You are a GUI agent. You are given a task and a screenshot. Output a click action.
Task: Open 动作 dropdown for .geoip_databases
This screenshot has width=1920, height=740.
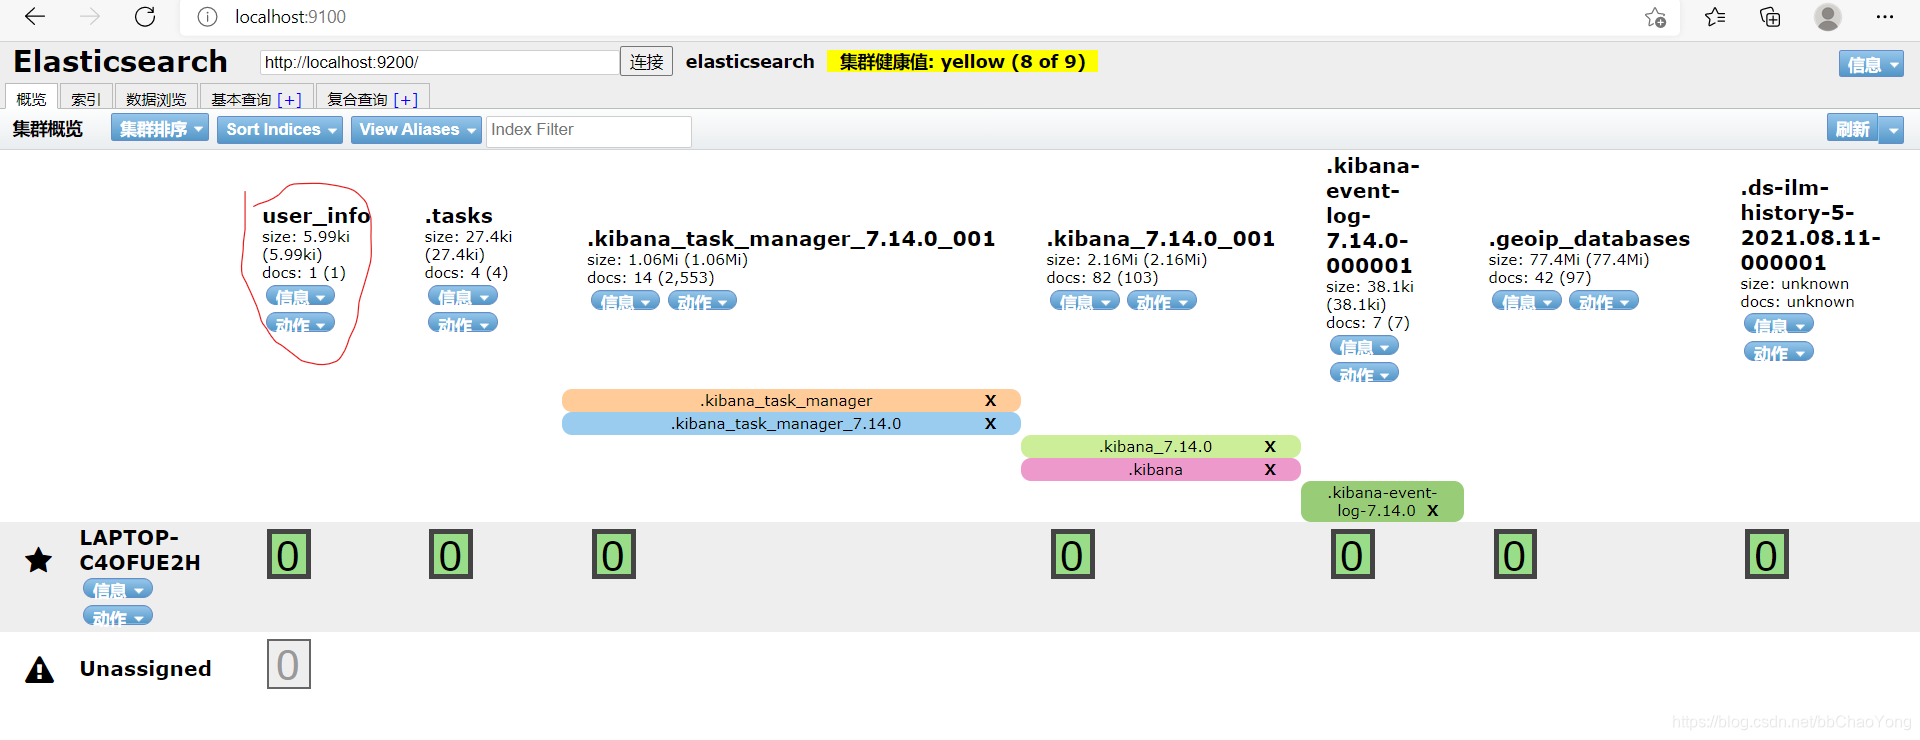click(1604, 301)
